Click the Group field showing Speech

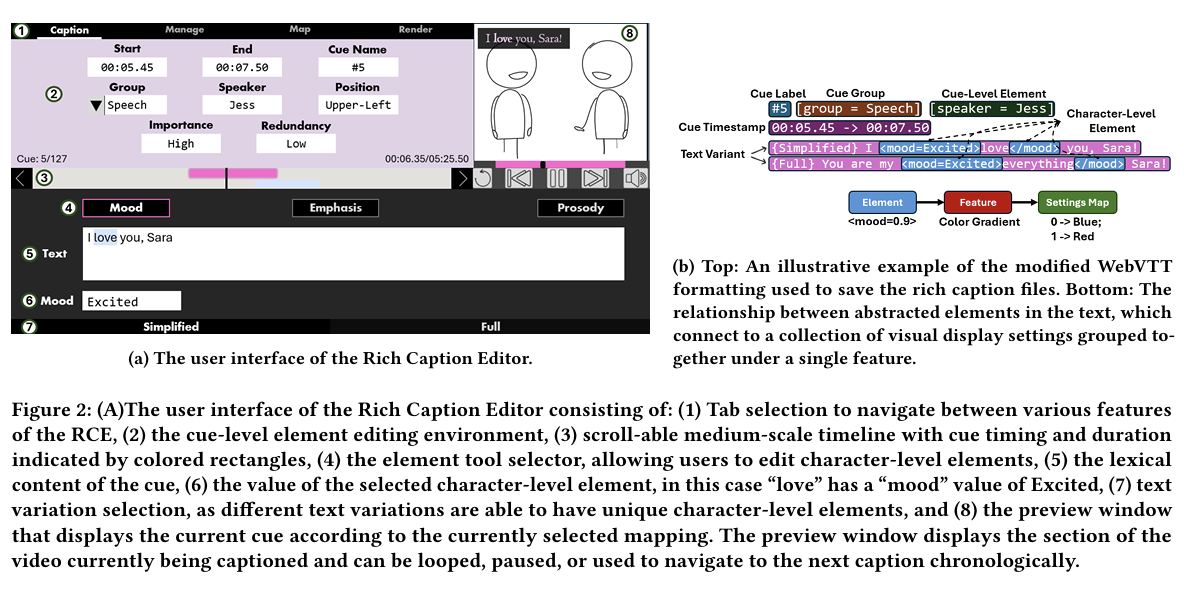(135, 105)
